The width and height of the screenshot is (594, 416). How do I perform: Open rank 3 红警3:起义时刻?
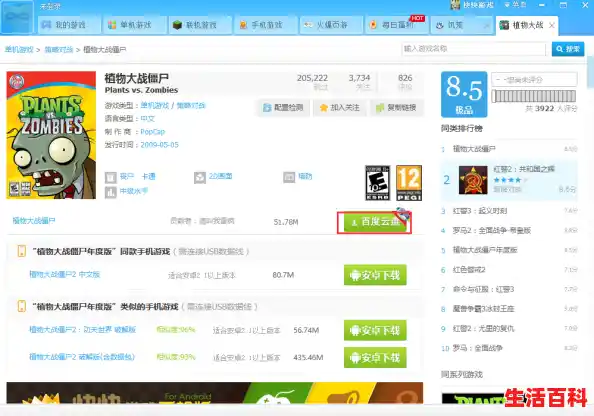480,211
